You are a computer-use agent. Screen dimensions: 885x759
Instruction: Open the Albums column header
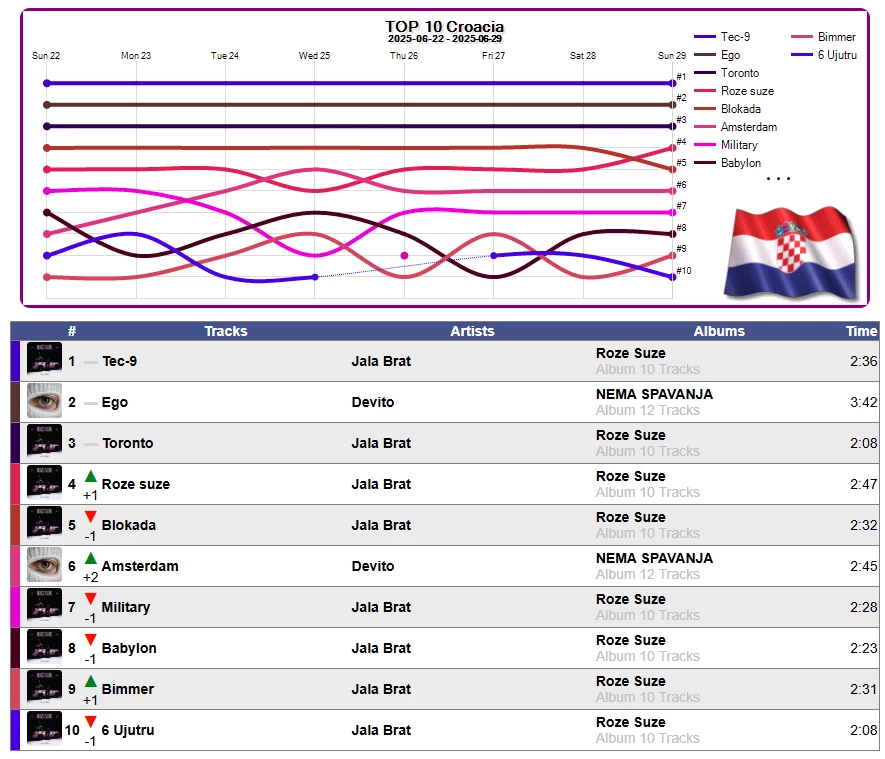pyautogui.click(x=719, y=331)
